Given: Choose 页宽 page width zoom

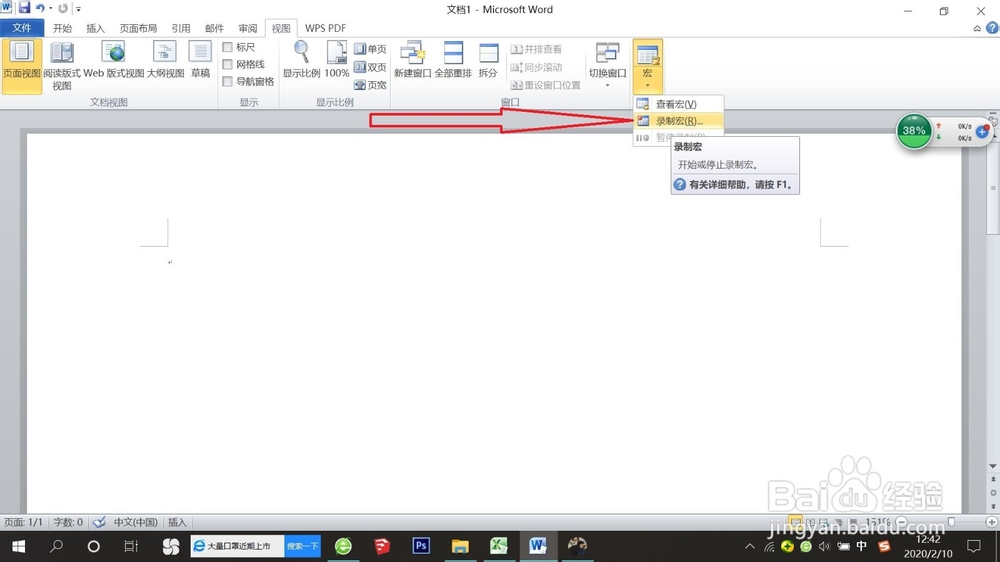Looking at the screenshot, I should (371, 85).
